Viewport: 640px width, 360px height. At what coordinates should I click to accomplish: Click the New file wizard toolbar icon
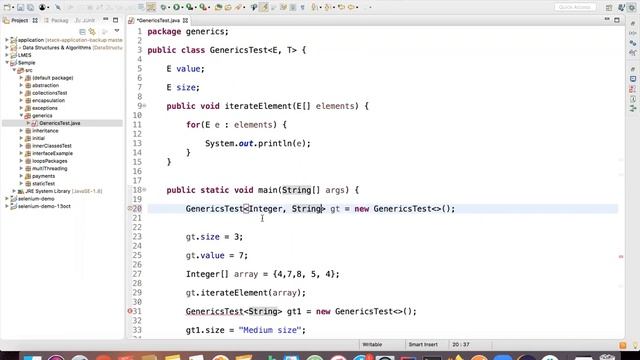coord(7,7)
